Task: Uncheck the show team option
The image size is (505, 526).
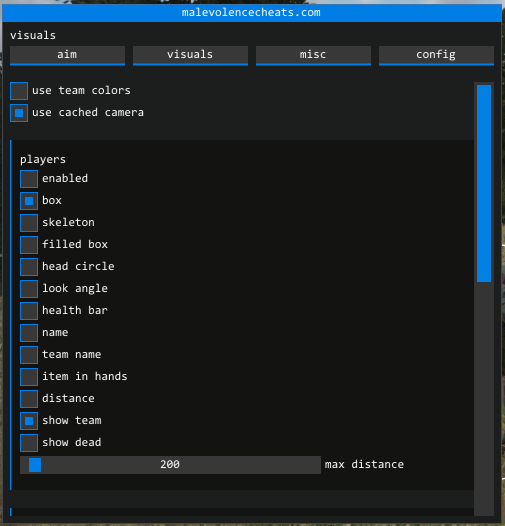Action: (x=29, y=421)
